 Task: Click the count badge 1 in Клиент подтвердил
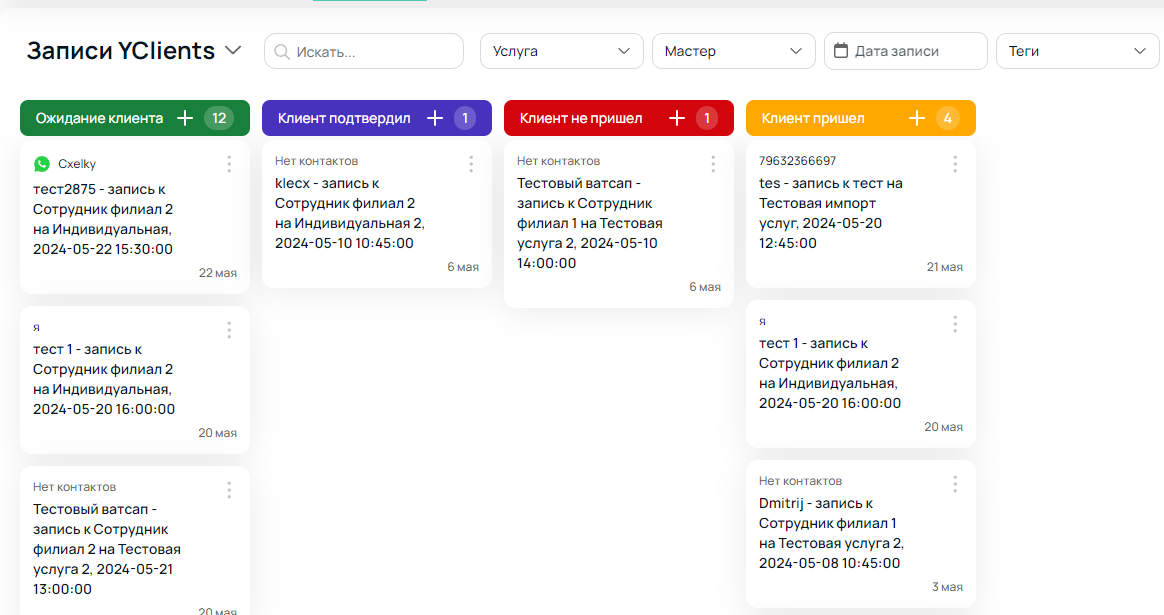[x=465, y=118]
